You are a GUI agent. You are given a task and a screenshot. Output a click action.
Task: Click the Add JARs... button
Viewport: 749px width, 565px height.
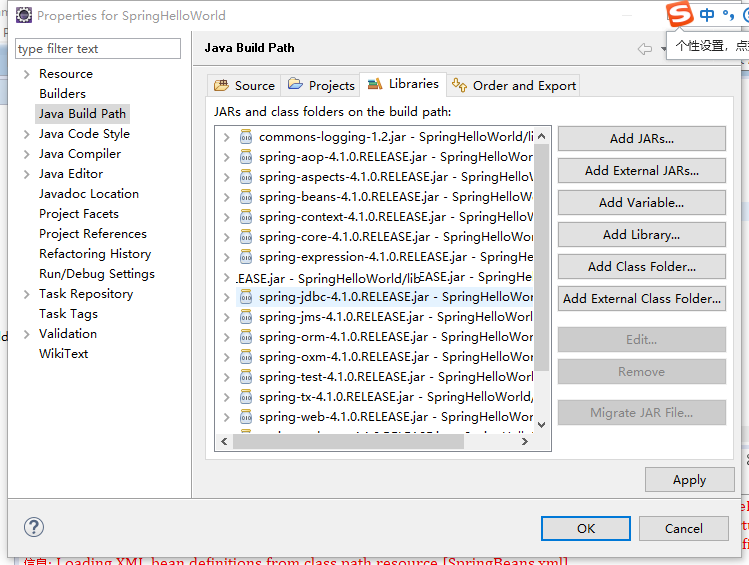tap(642, 139)
